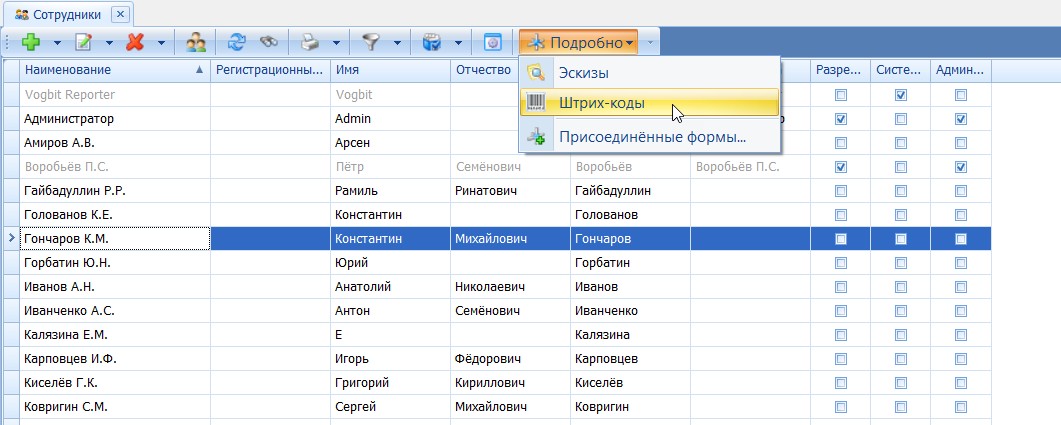Select the Карповцев И.Ф. name cell

click(115, 359)
